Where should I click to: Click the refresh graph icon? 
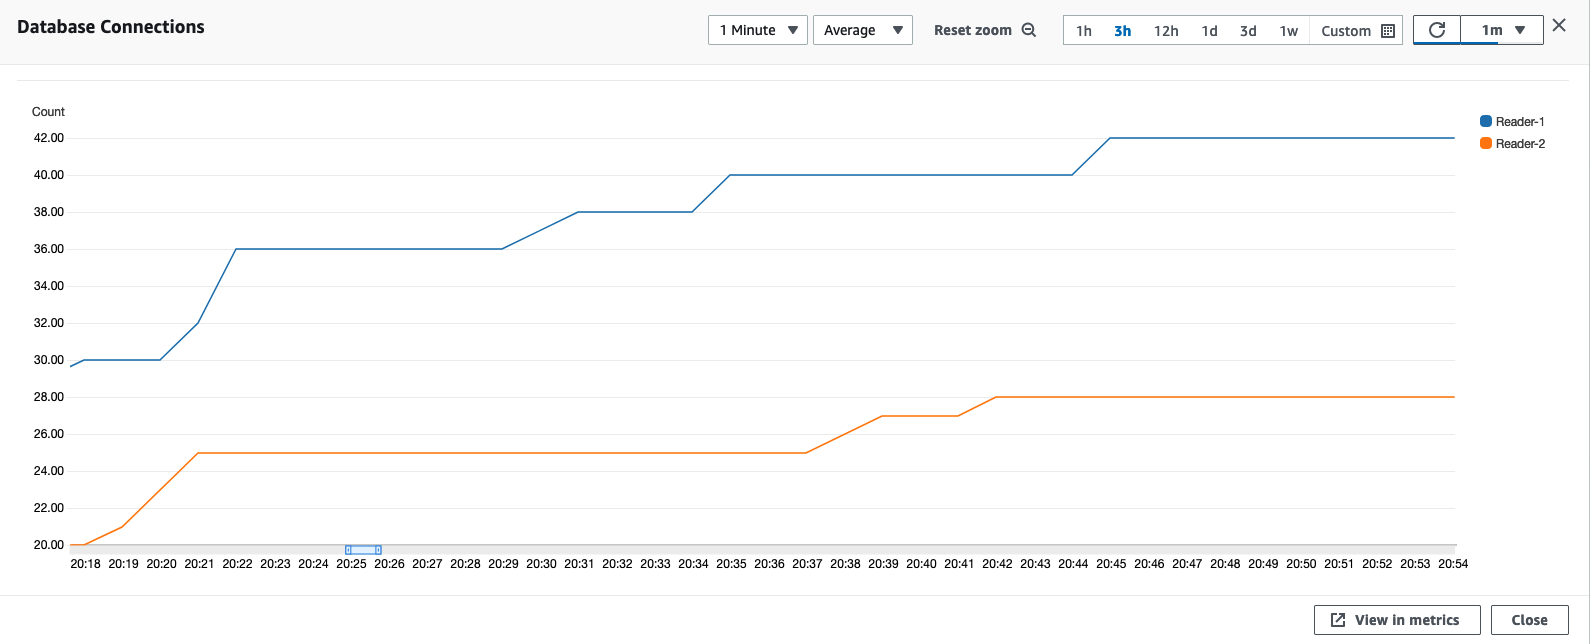[x=1437, y=30]
